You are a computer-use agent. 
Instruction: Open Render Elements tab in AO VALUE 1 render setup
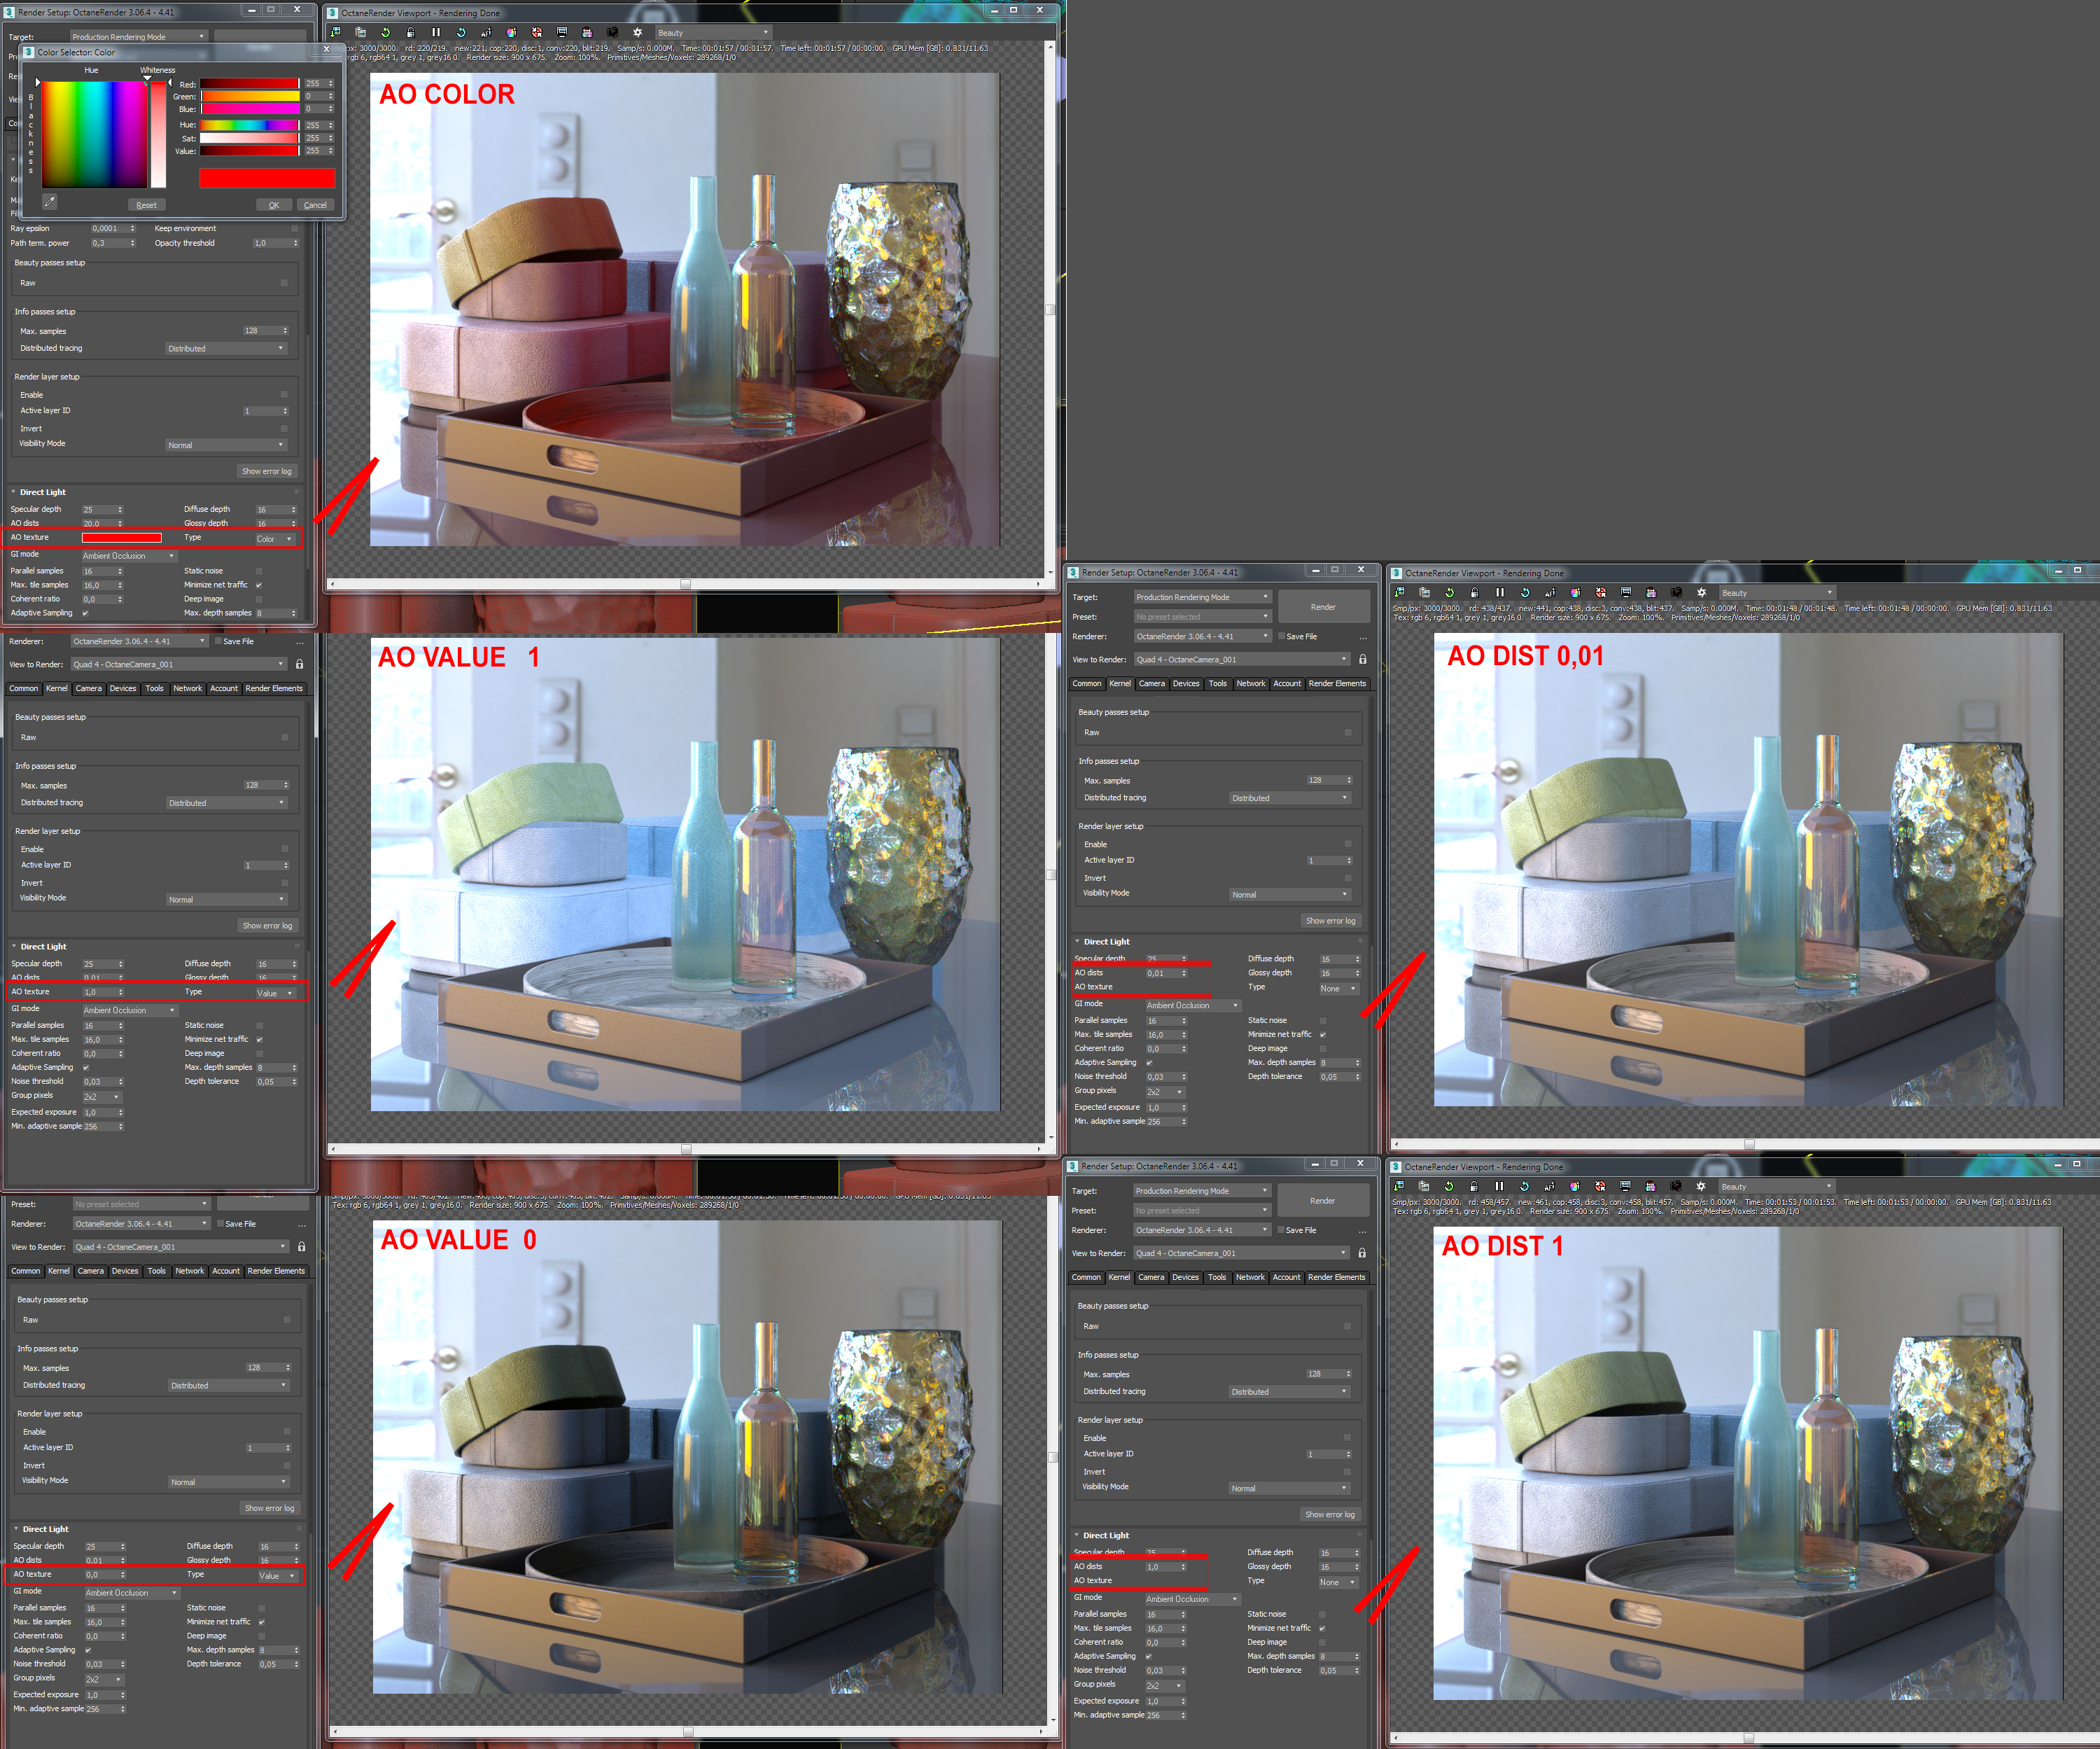tap(274, 688)
